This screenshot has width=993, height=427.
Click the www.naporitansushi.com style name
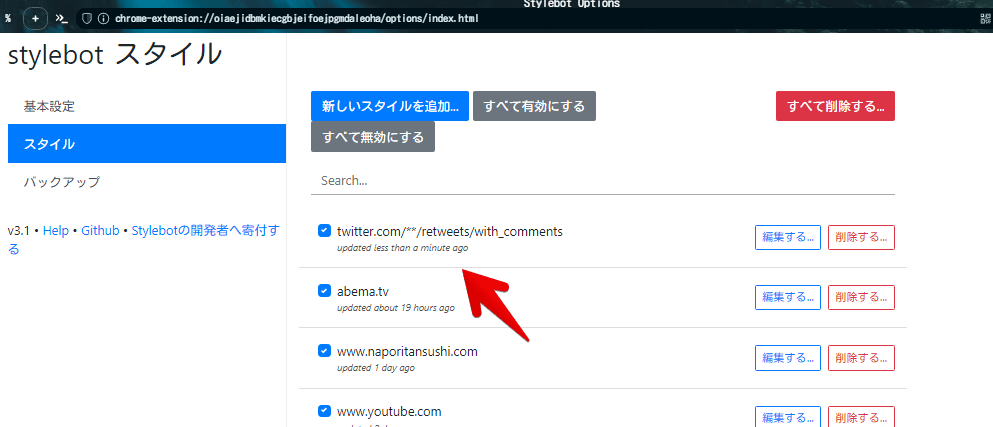[407, 351]
